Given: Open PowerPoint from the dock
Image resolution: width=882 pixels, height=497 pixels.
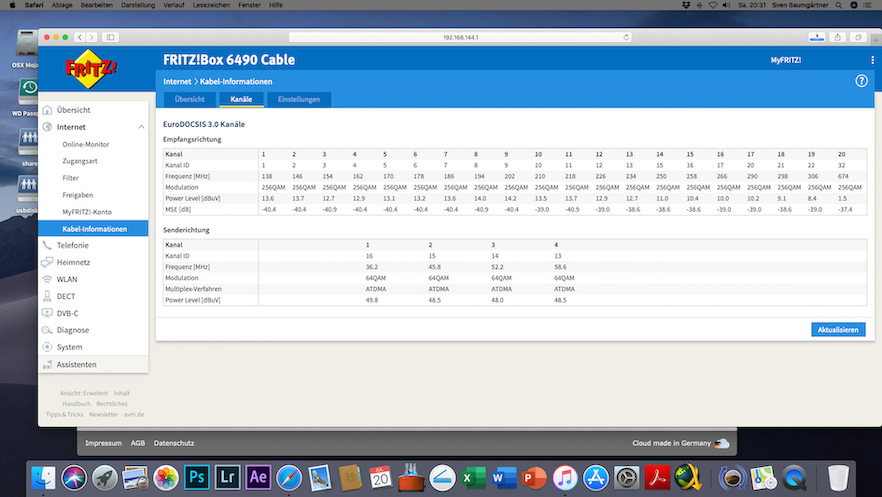Looking at the screenshot, I should (x=534, y=478).
